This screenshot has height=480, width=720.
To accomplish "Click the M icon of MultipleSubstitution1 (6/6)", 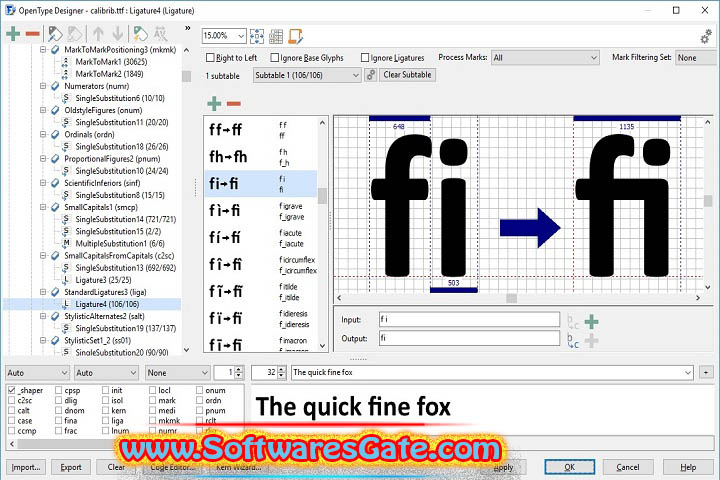I will coord(66,243).
